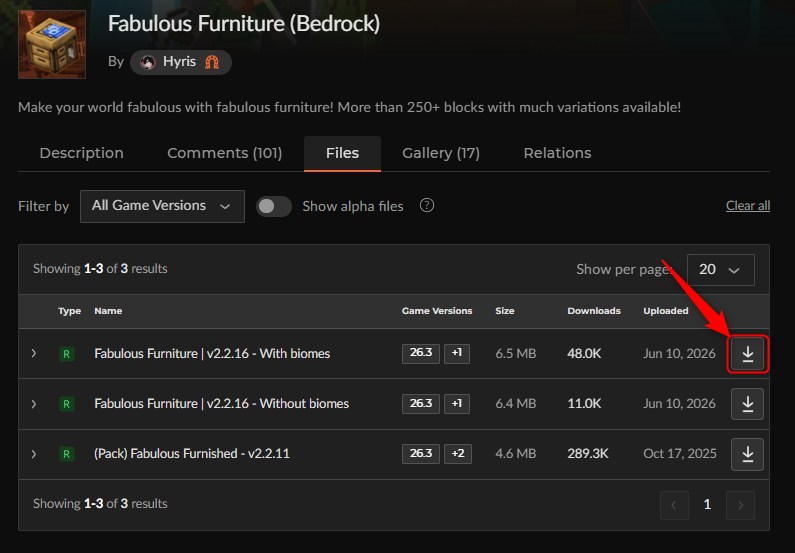Viewport: 795px width, 553px height.
Task: Open the Hyris author link
Action: [x=181, y=62]
